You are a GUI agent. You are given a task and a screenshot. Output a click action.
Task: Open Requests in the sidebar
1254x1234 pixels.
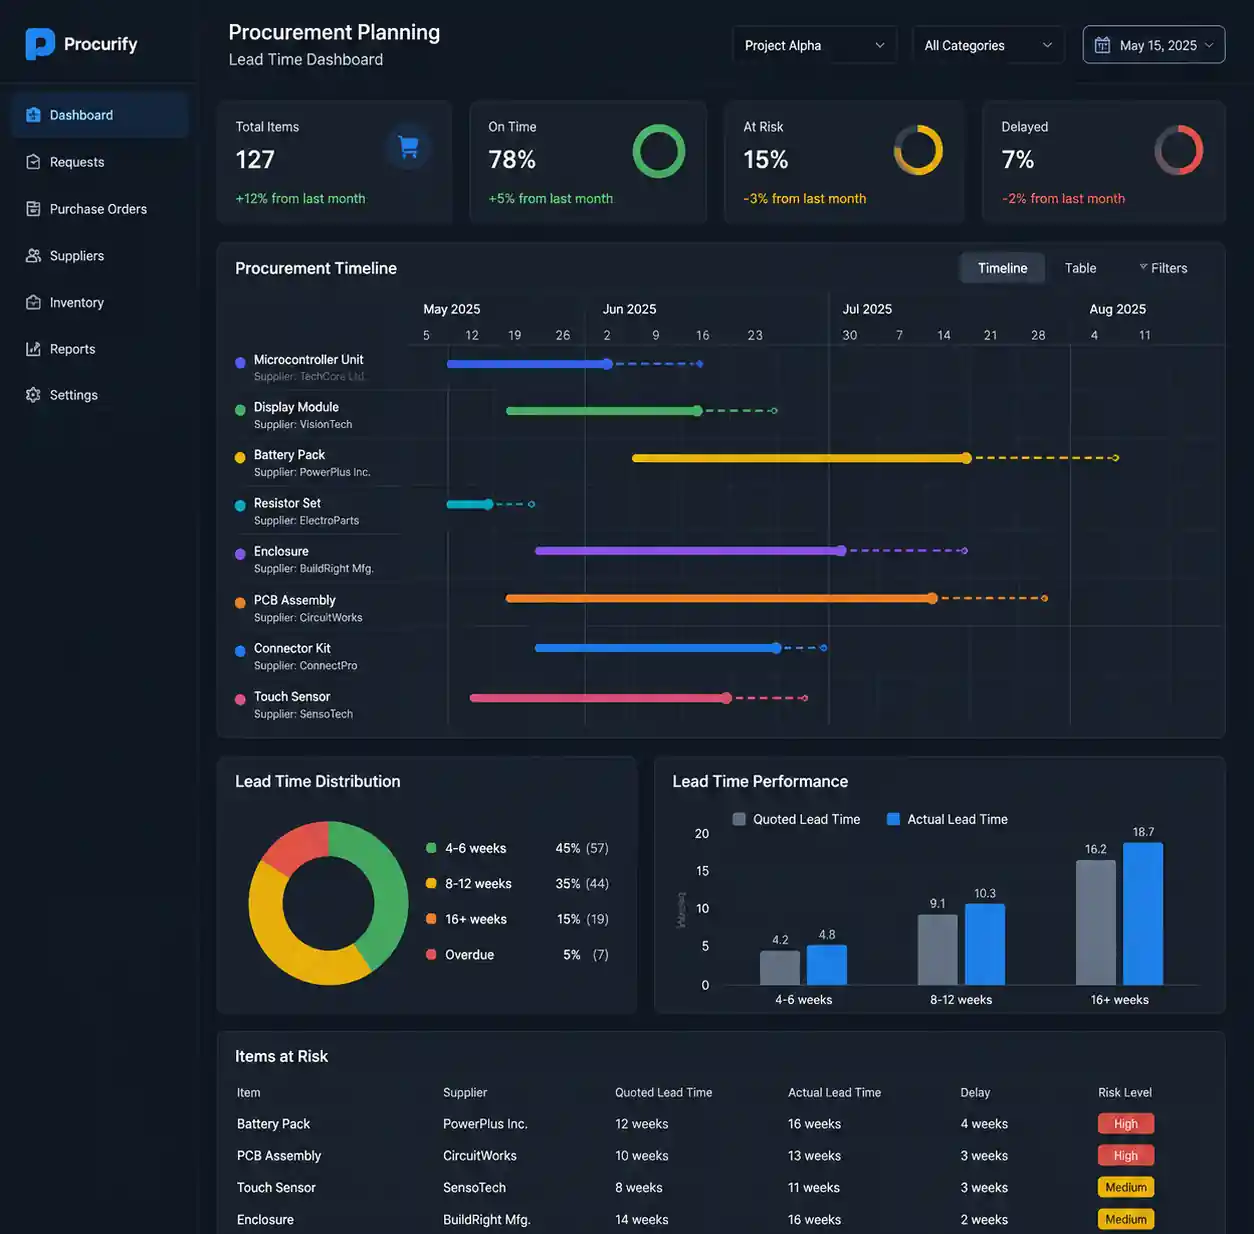[100, 162]
